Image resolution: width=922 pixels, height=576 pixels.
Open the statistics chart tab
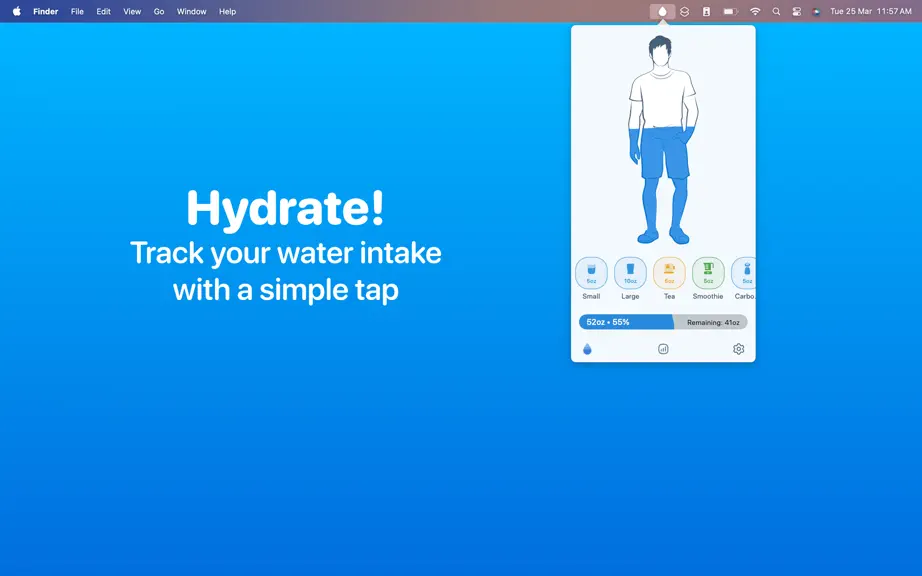click(x=663, y=349)
